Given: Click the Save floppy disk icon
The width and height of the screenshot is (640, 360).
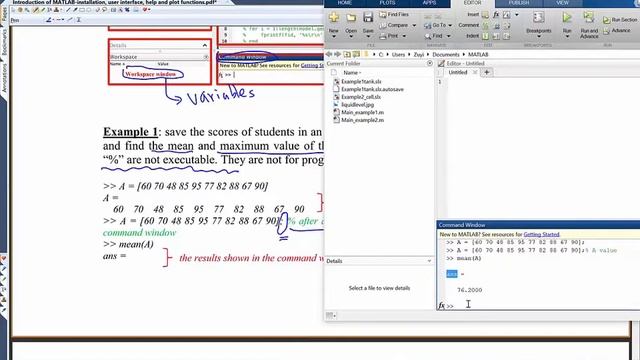Looking at the screenshot, I should [368, 17].
